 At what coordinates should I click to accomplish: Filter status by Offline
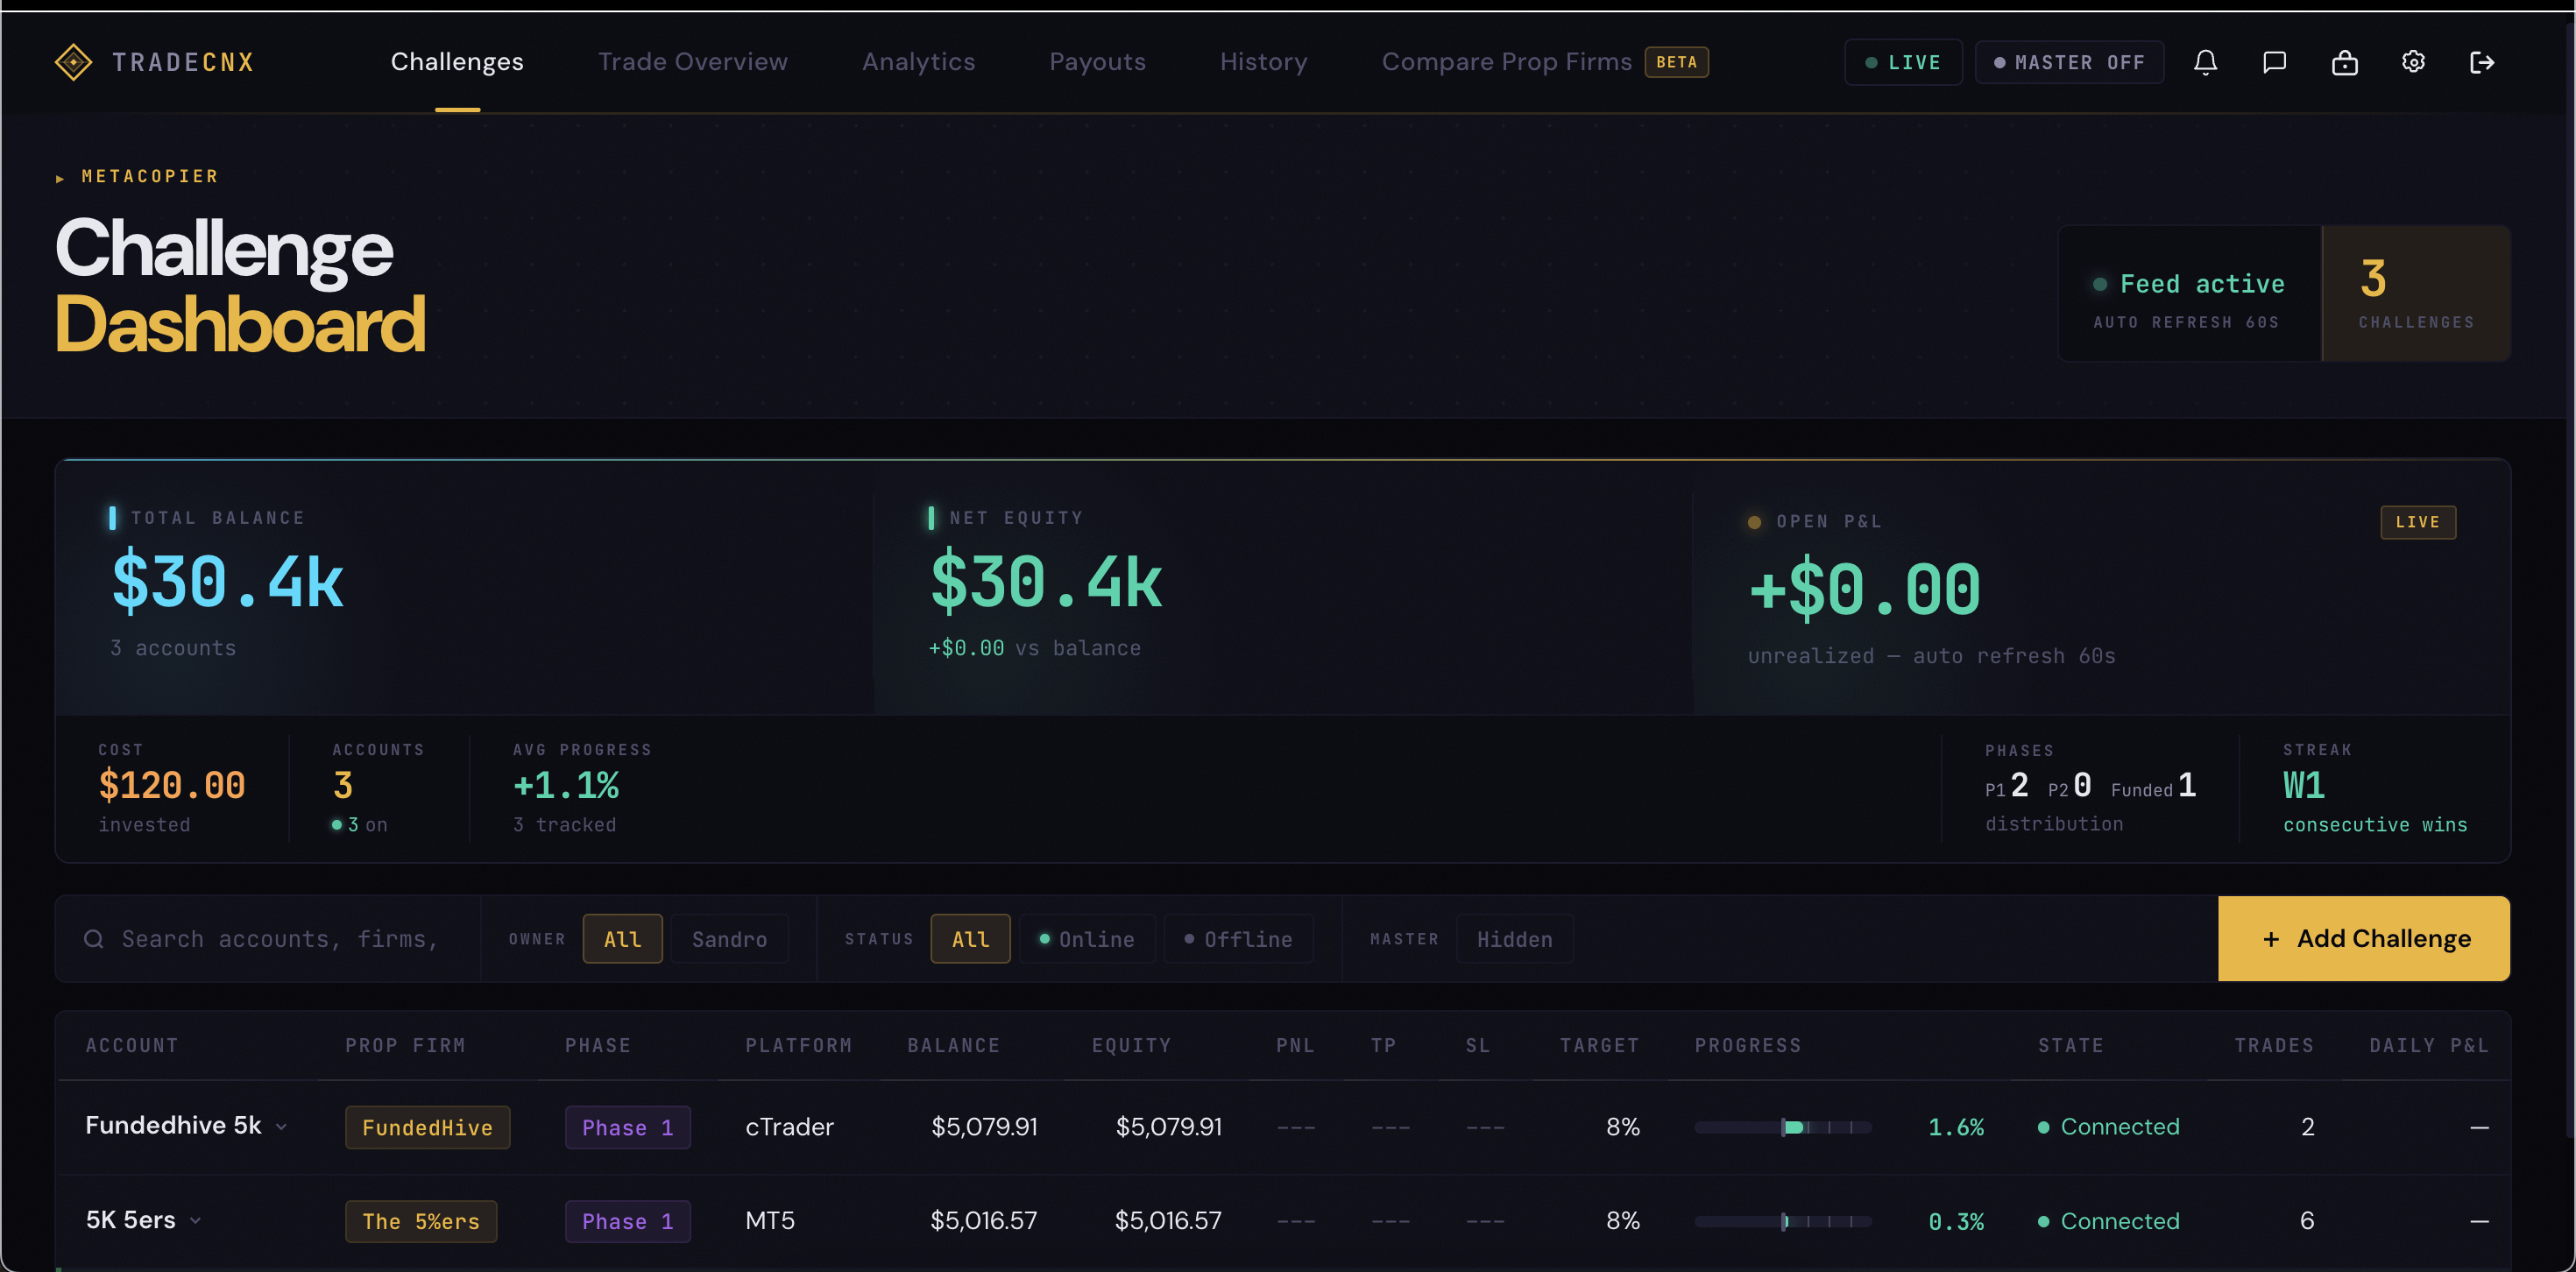(x=1238, y=939)
